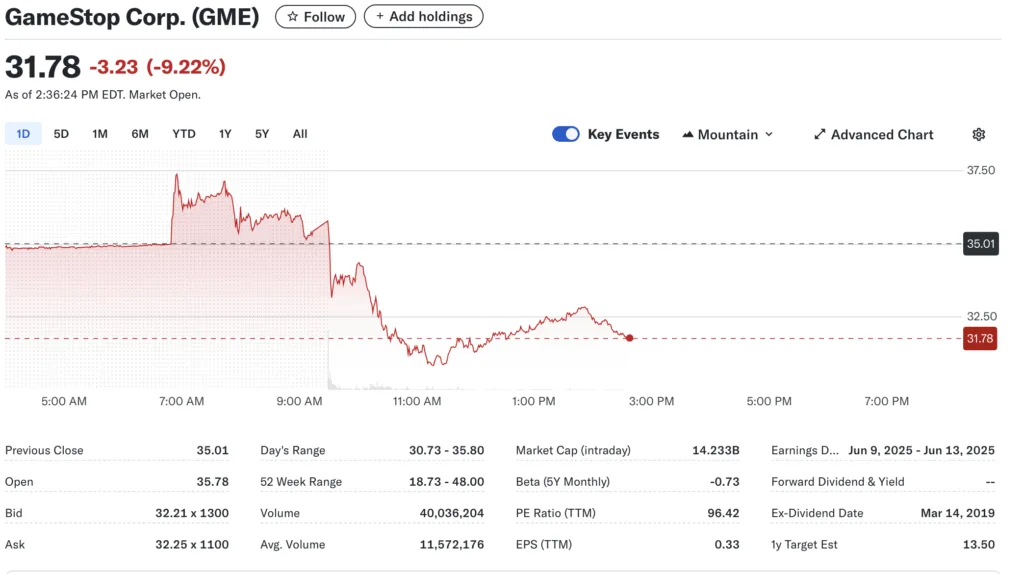Click the Open value 35.78

tap(212, 482)
